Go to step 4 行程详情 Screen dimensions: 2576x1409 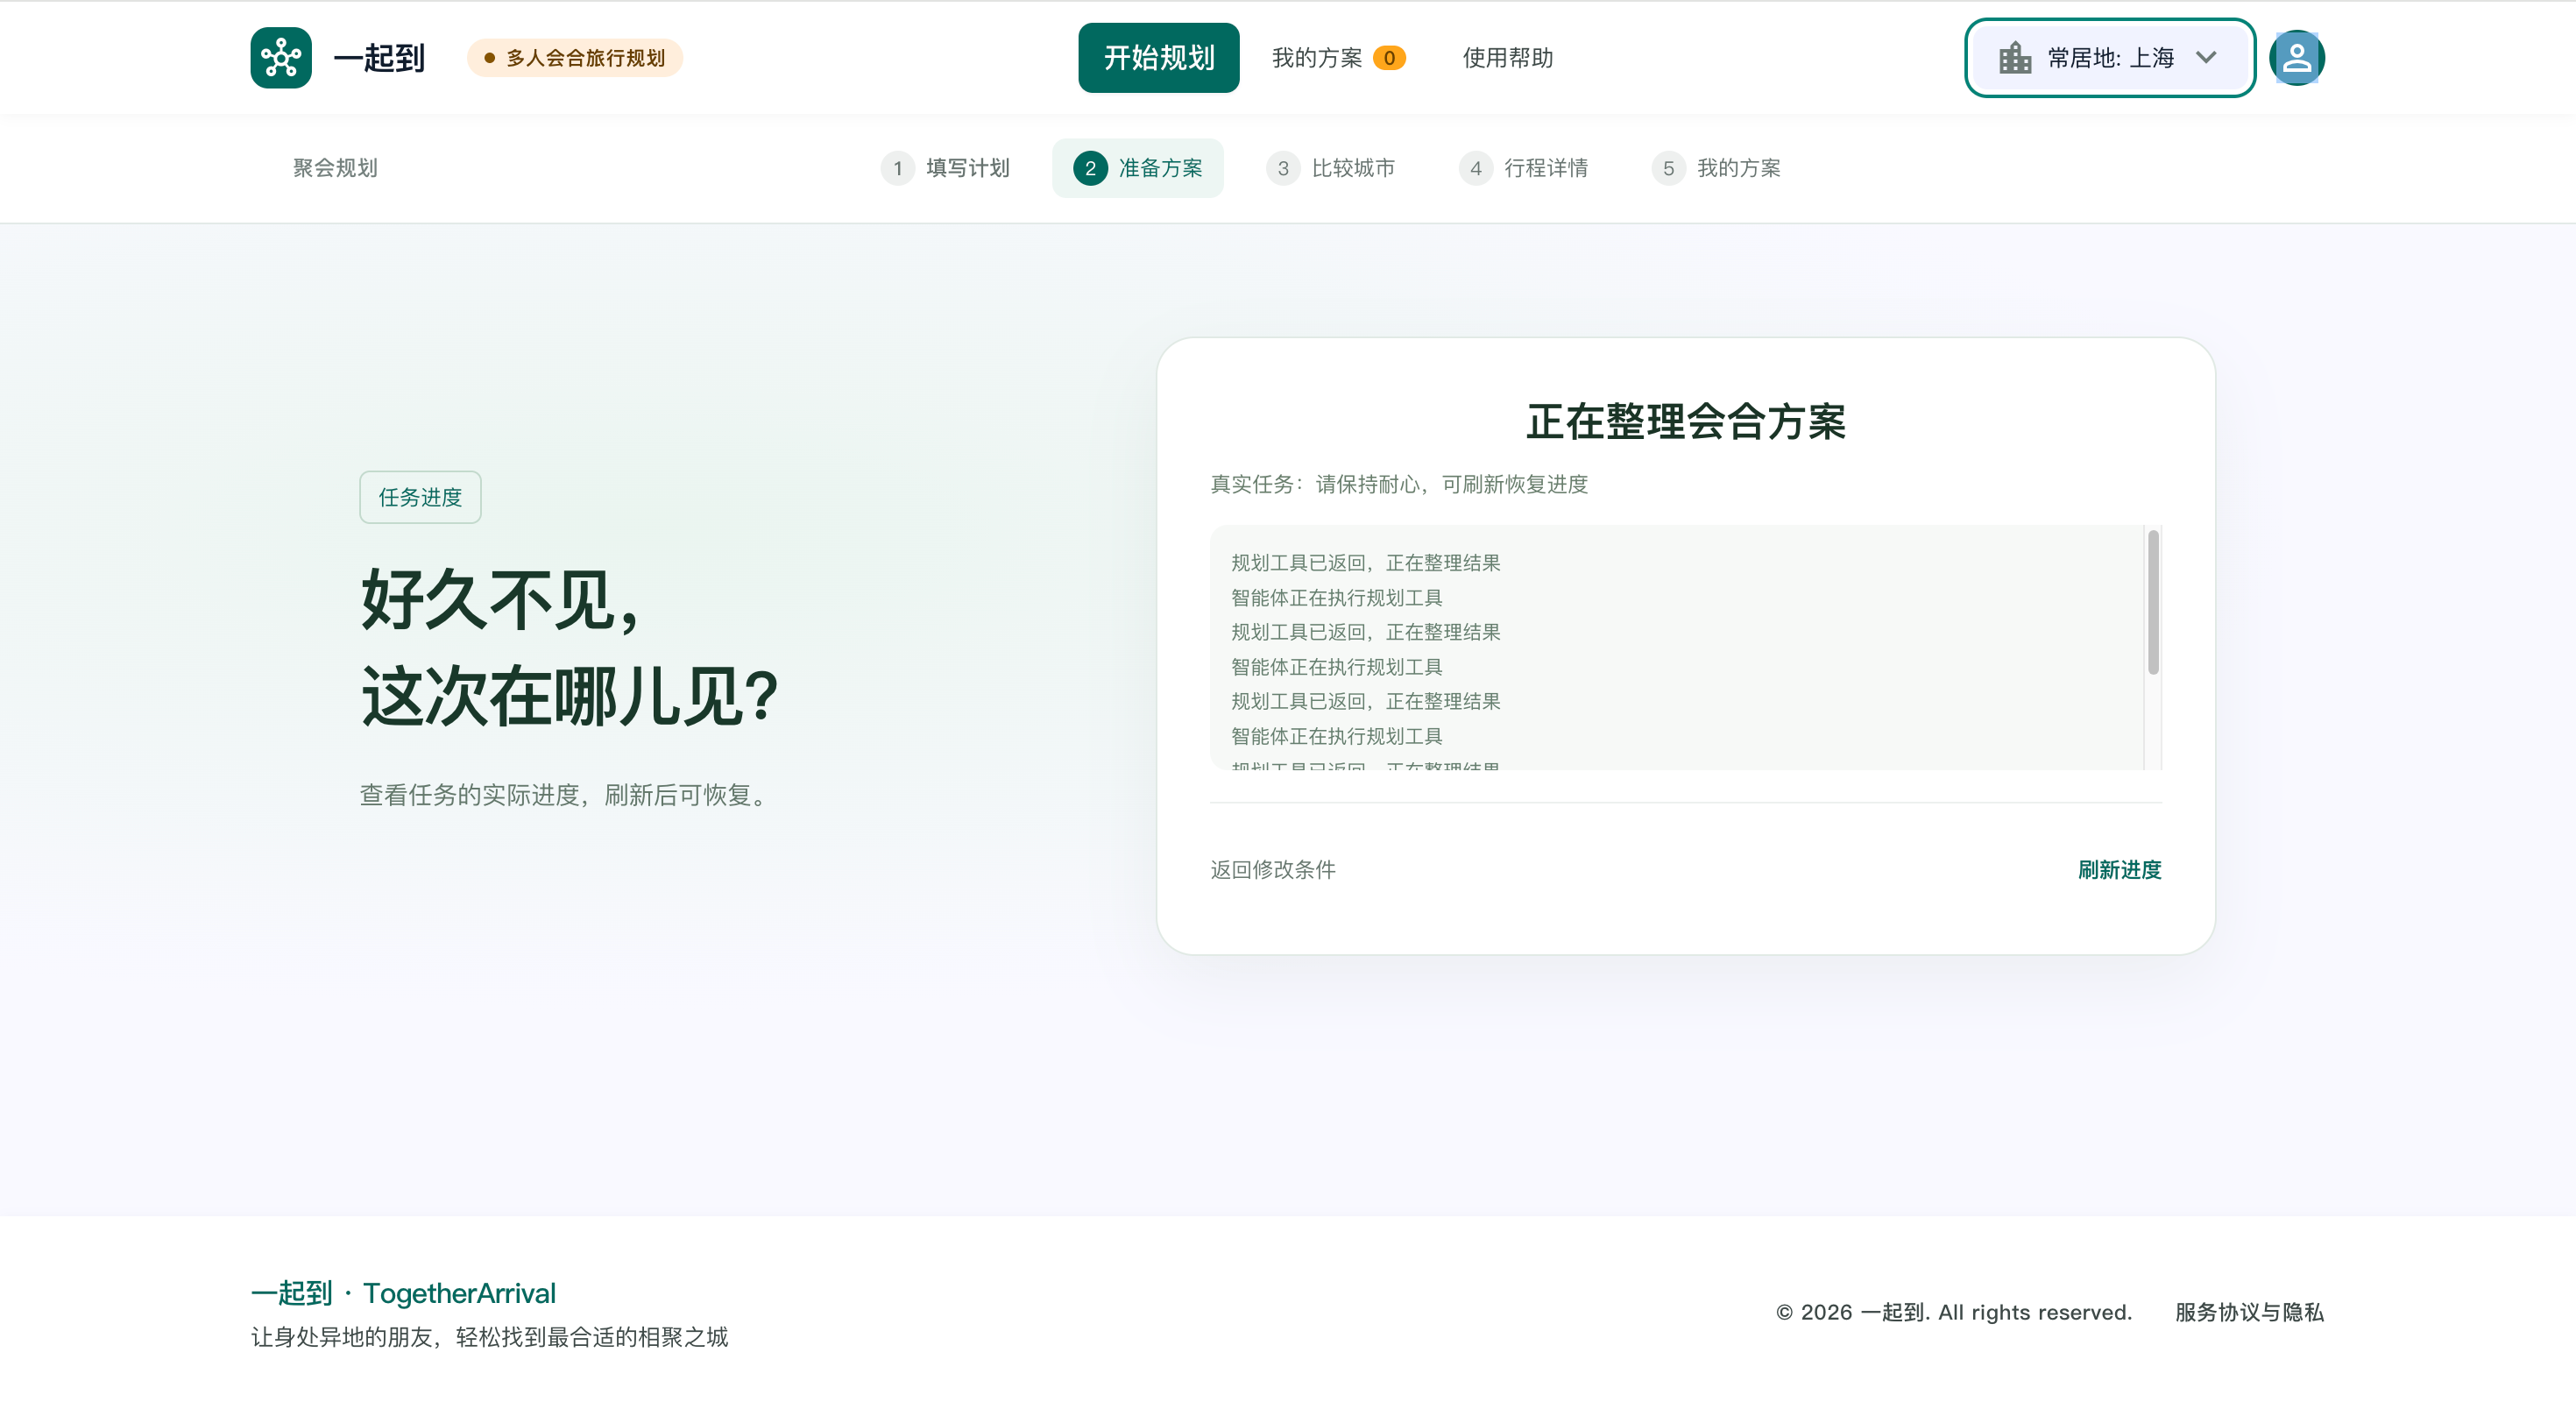click(x=1524, y=168)
